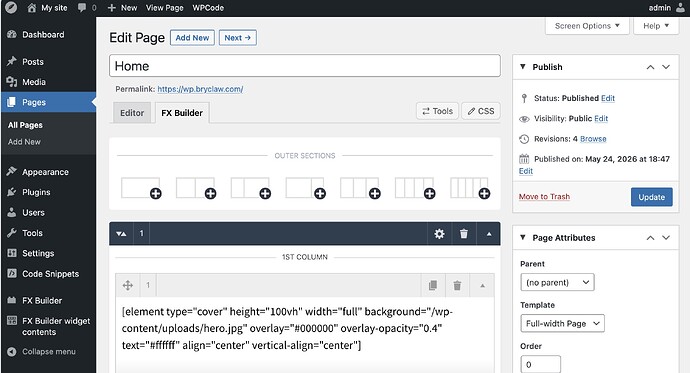Click the Home title field
The width and height of the screenshot is (690, 373).
click(x=305, y=66)
